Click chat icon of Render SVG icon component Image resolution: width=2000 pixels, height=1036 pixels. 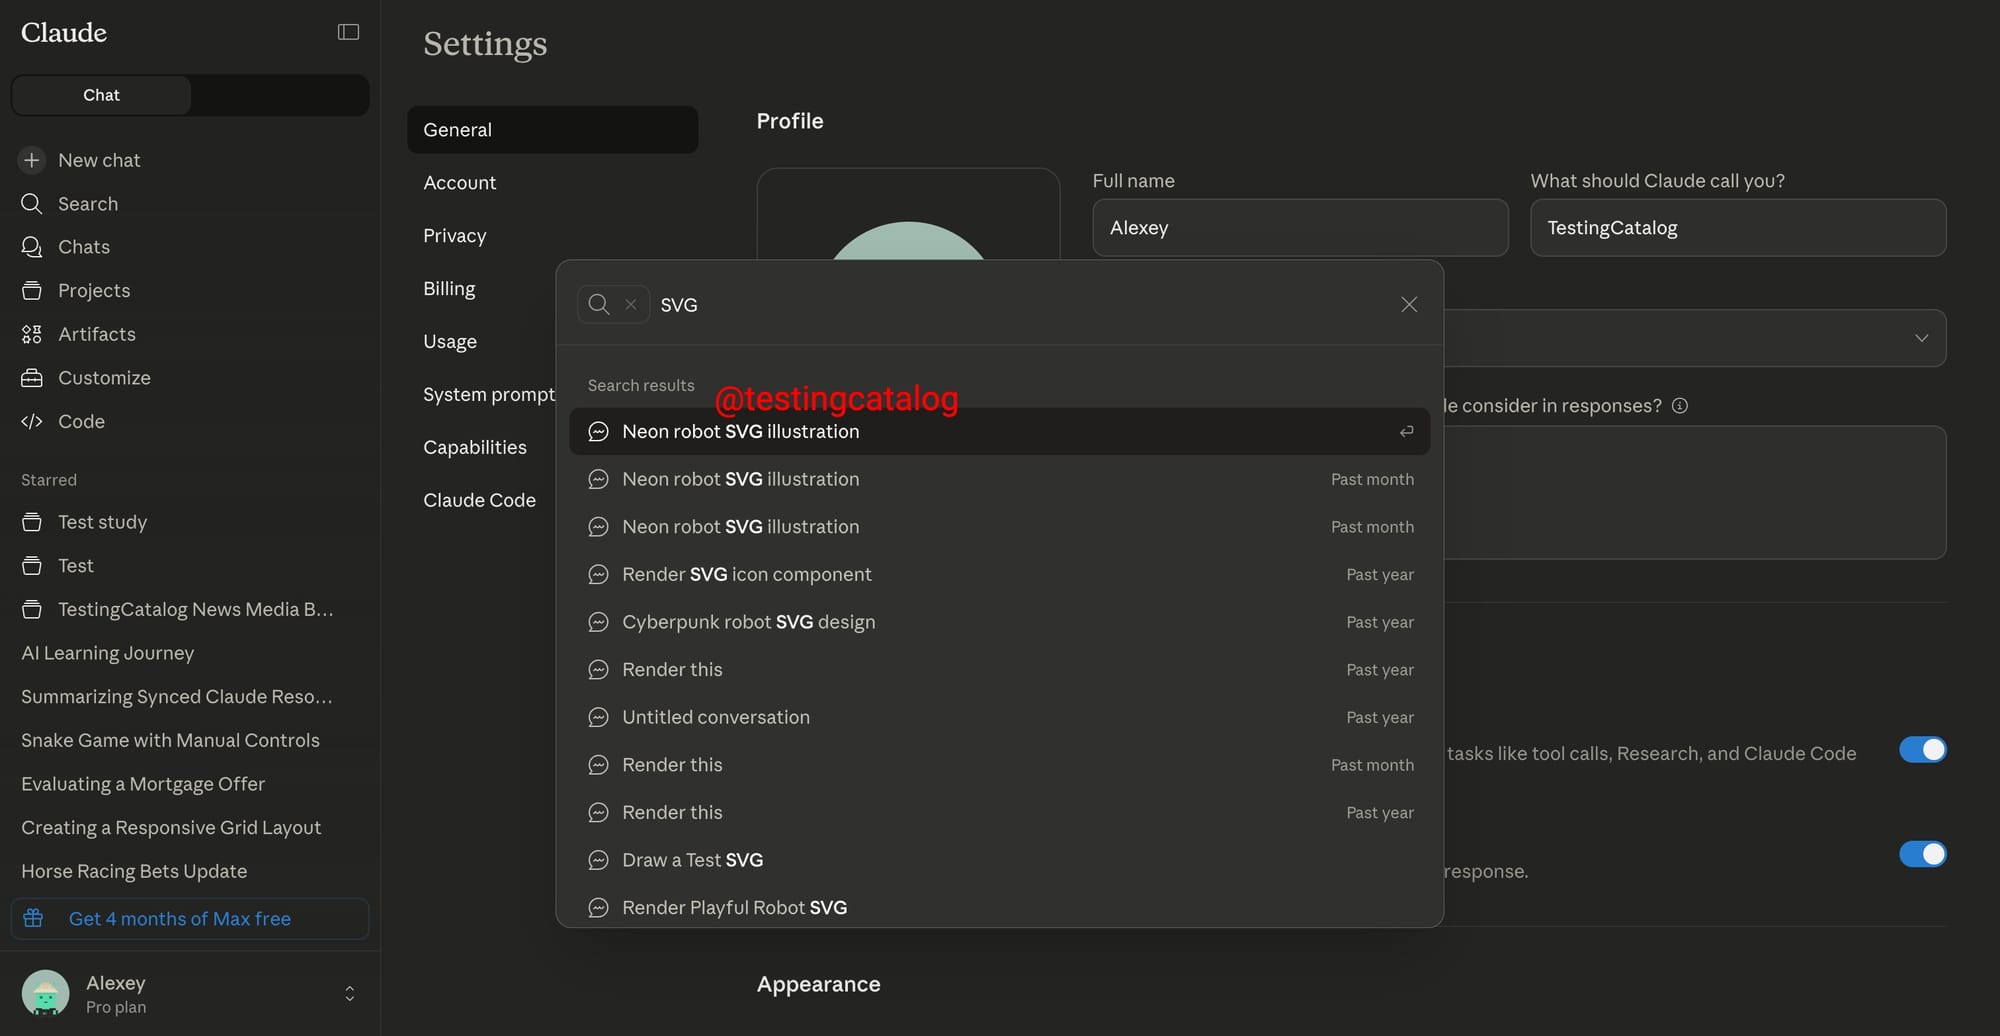[598, 575]
